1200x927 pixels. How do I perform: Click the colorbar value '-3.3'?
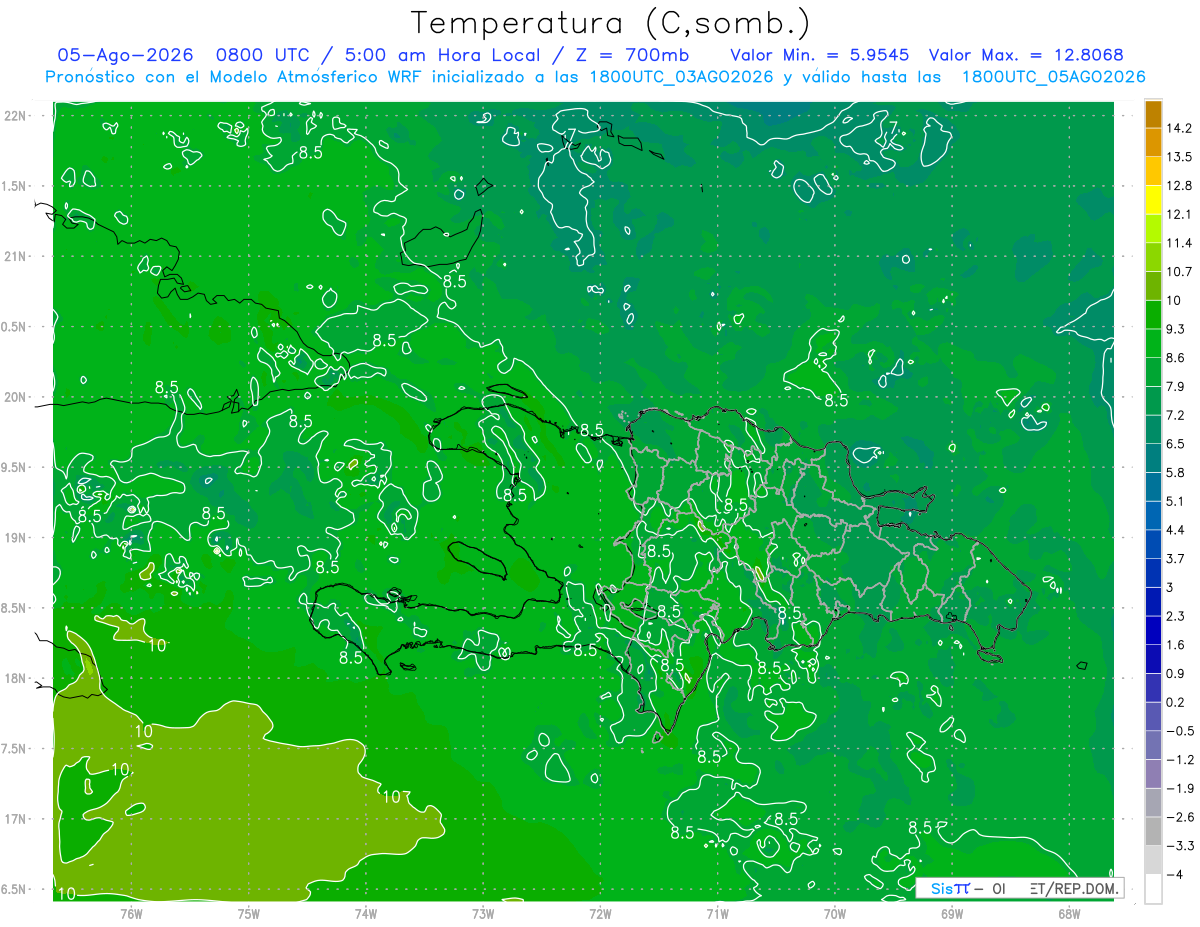[x=1180, y=846]
